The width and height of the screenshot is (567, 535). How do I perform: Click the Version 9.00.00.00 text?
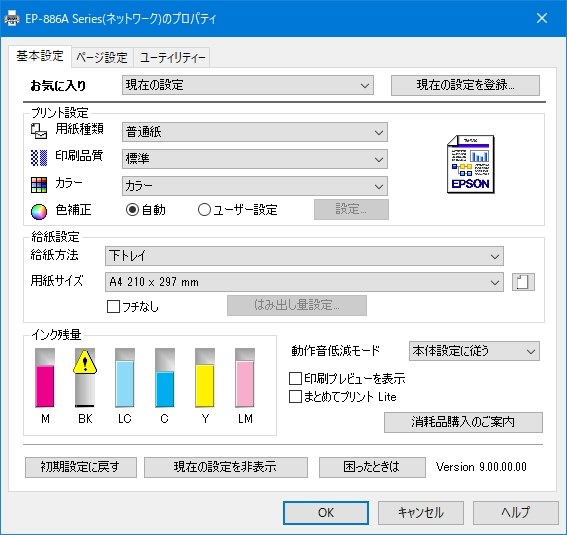tap(481, 467)
